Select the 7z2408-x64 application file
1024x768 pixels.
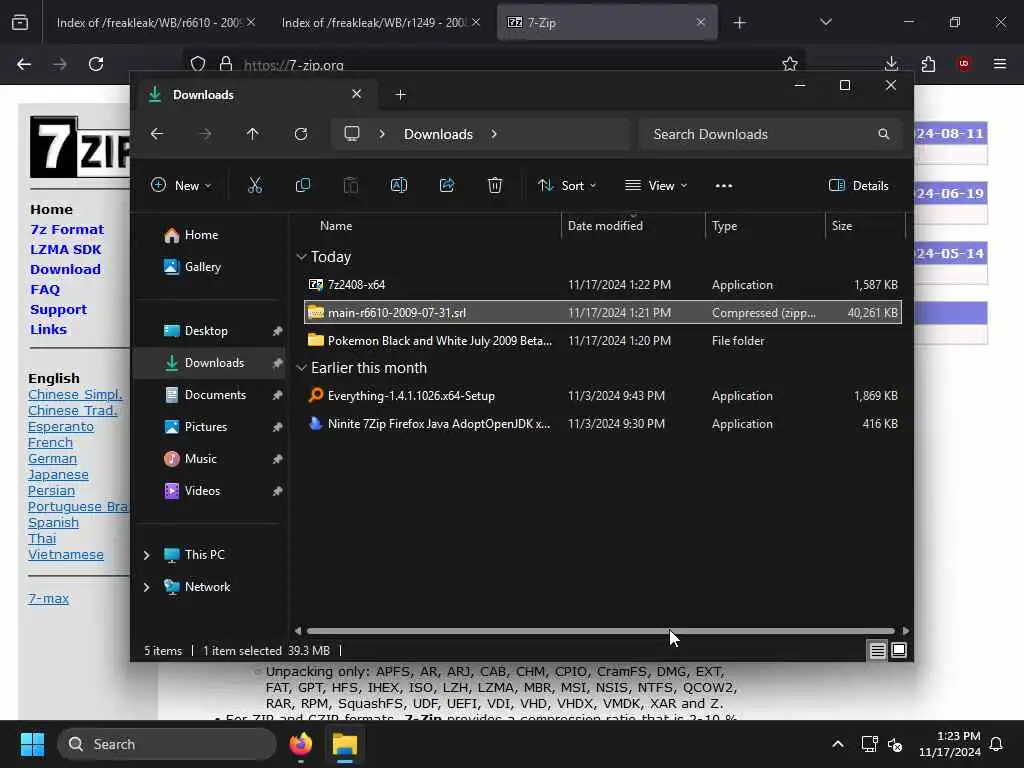click(x=603, y=285)
